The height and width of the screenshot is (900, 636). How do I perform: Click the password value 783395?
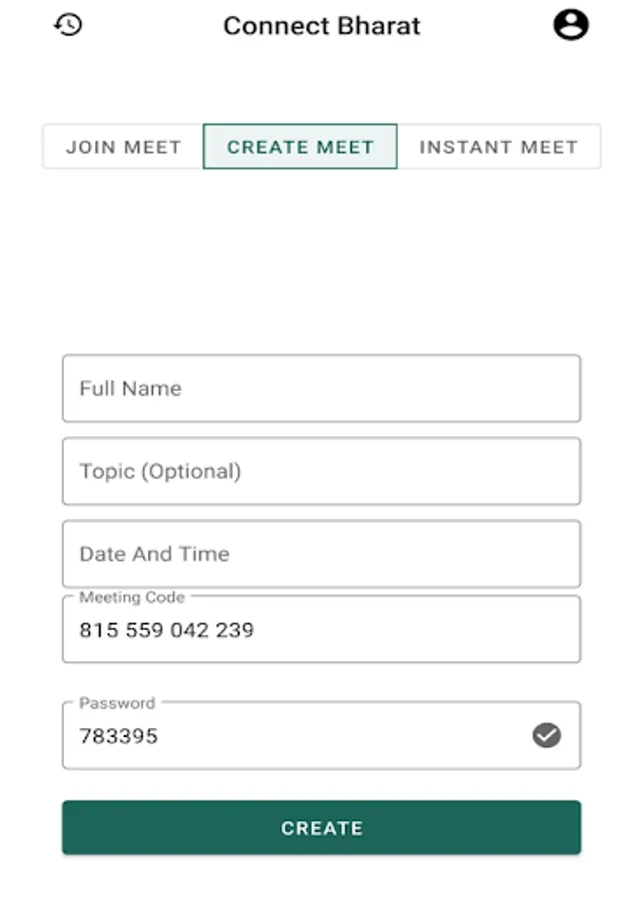coord(118,736)
